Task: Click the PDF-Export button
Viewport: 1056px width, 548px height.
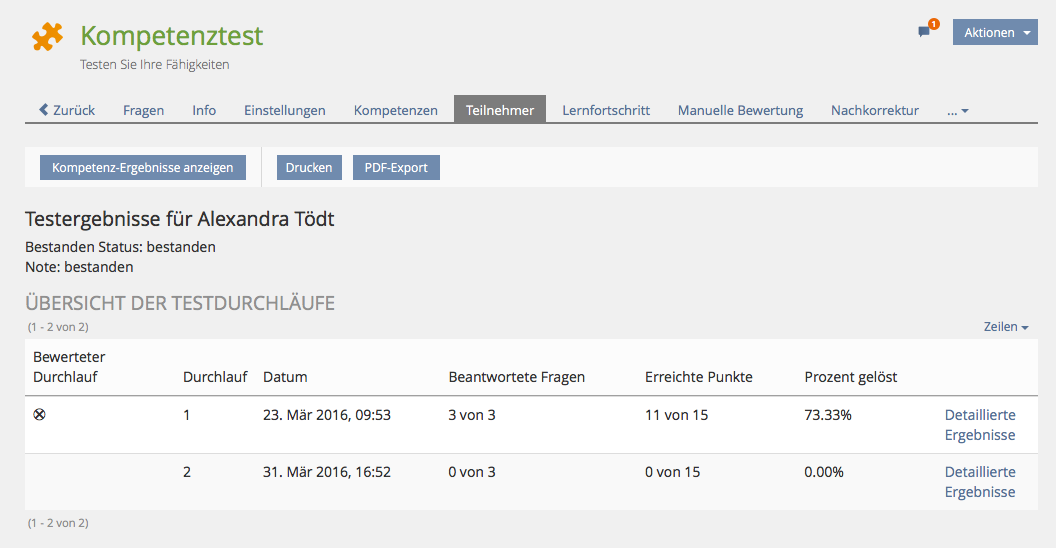Action: click(396, 167)
